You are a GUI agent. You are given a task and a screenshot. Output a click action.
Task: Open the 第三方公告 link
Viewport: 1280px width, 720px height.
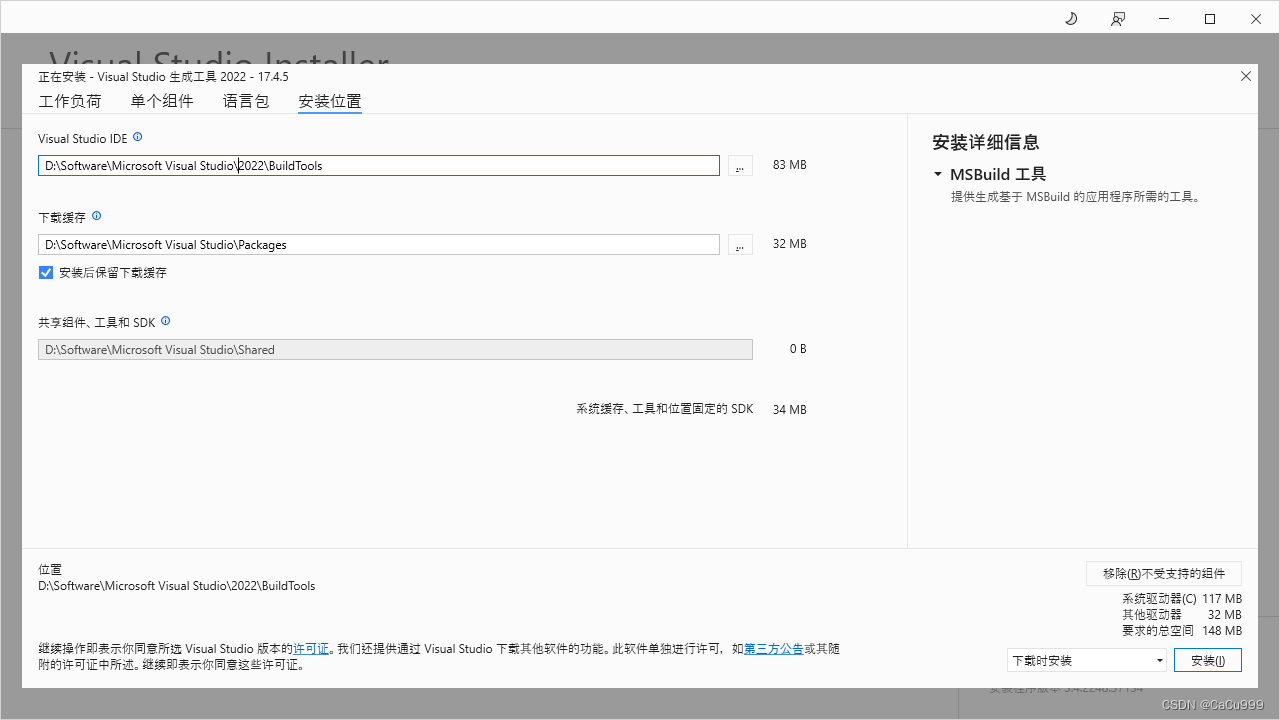click(774, 649)
